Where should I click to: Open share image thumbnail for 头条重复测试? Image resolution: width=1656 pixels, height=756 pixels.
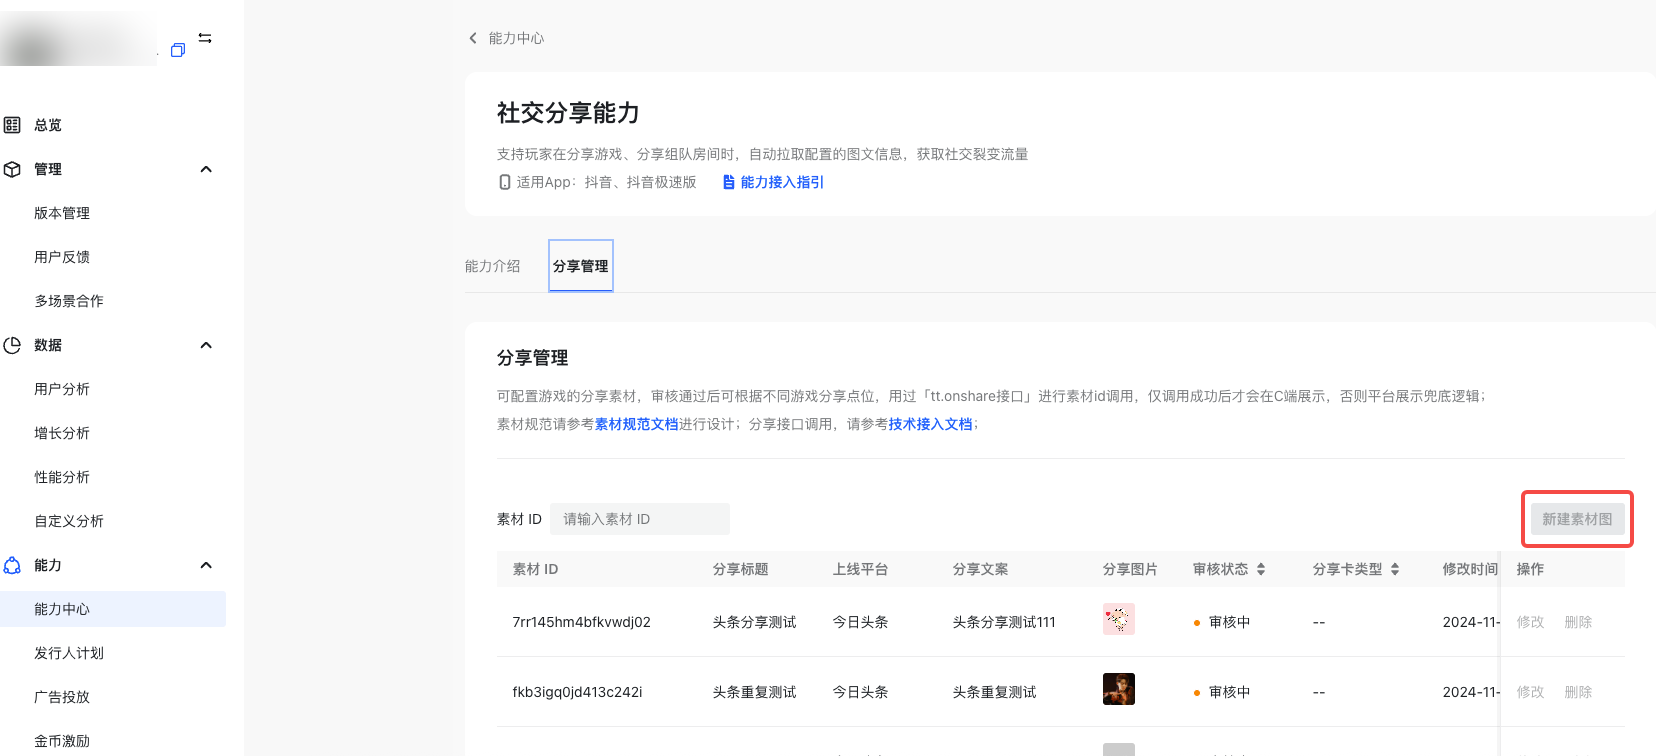[1118, 689]
